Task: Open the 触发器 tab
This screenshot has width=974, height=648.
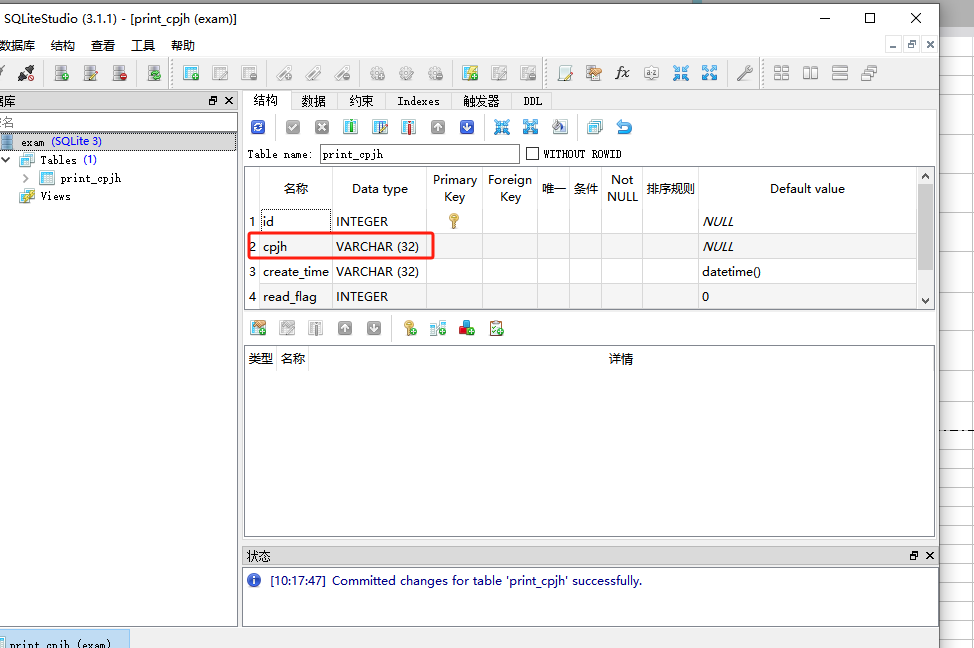Action: click(481, 101)
